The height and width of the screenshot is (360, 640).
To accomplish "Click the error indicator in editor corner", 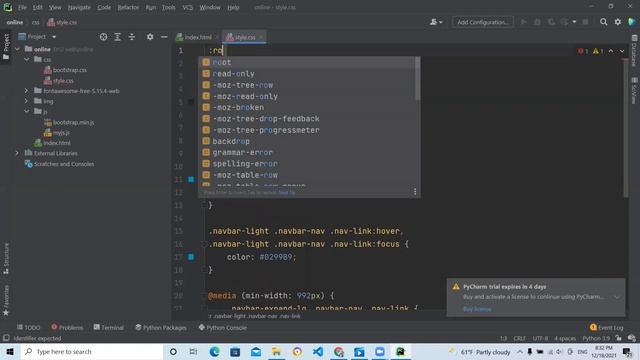I will (x=583, y=51).
